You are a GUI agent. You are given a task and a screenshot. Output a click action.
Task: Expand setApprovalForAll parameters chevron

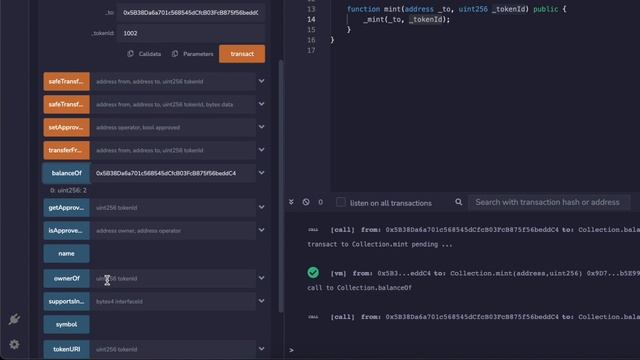(x=261, y=127)
